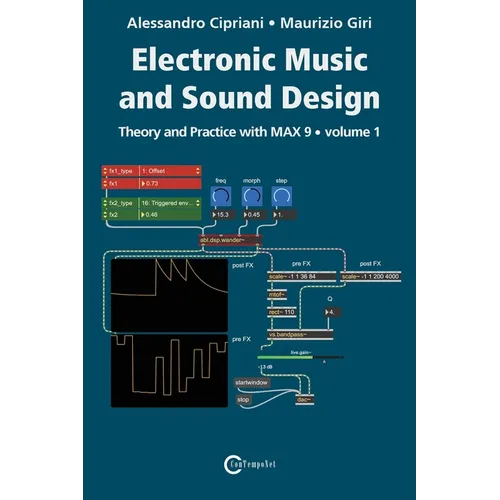The height and width of the screenshot is (500, 500).
Task: Click the fx2_type parameter label
Action: [x=121, y=203]
